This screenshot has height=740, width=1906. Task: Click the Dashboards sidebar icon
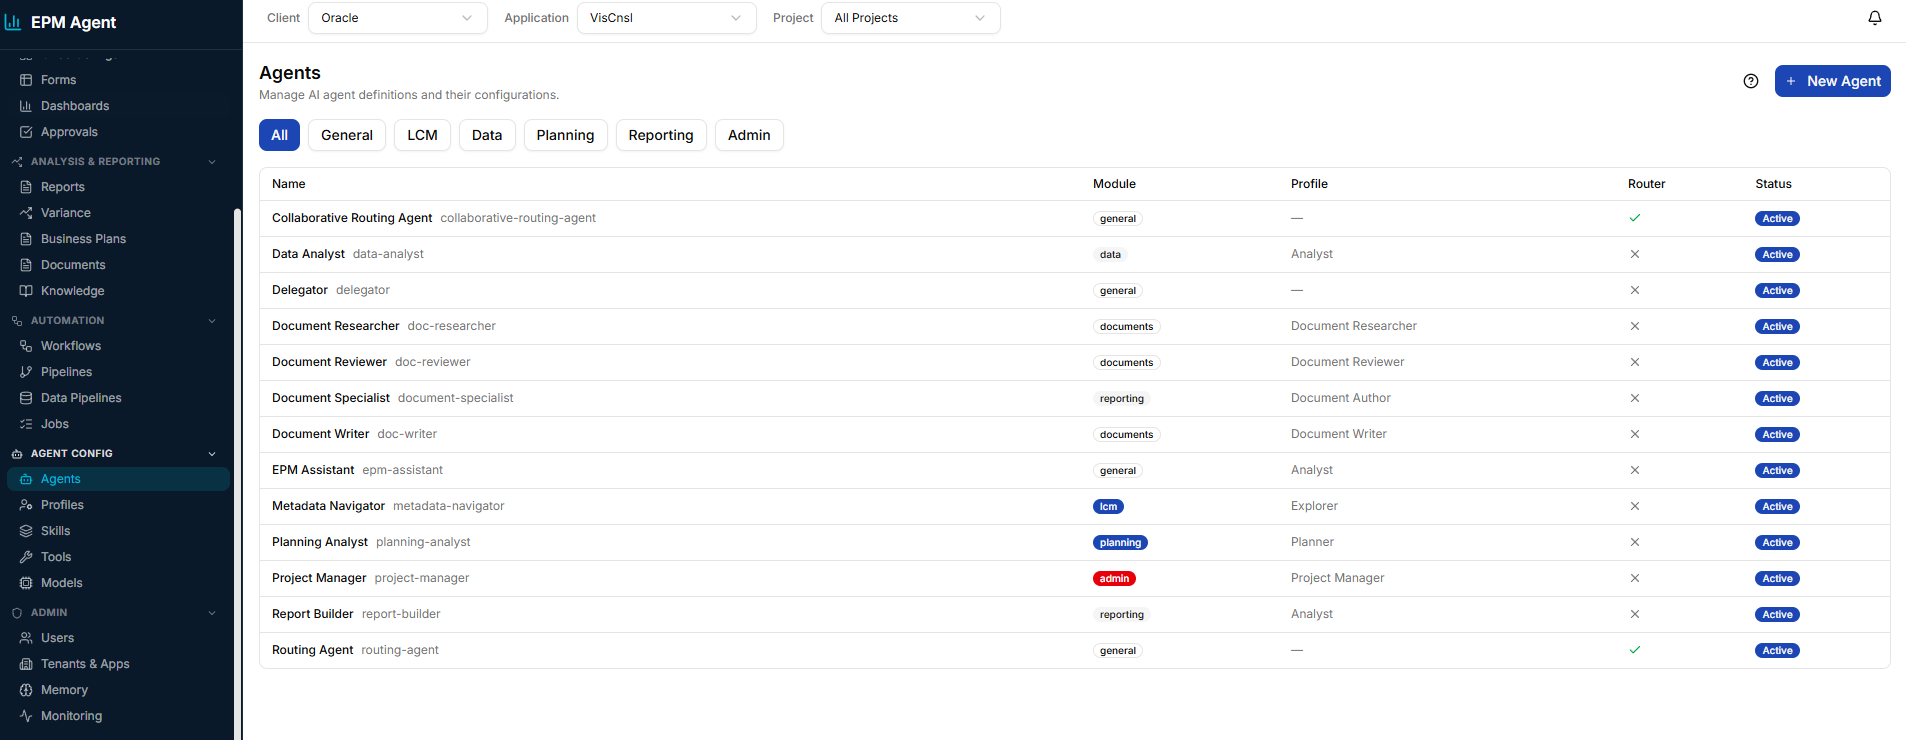(26, 106)
